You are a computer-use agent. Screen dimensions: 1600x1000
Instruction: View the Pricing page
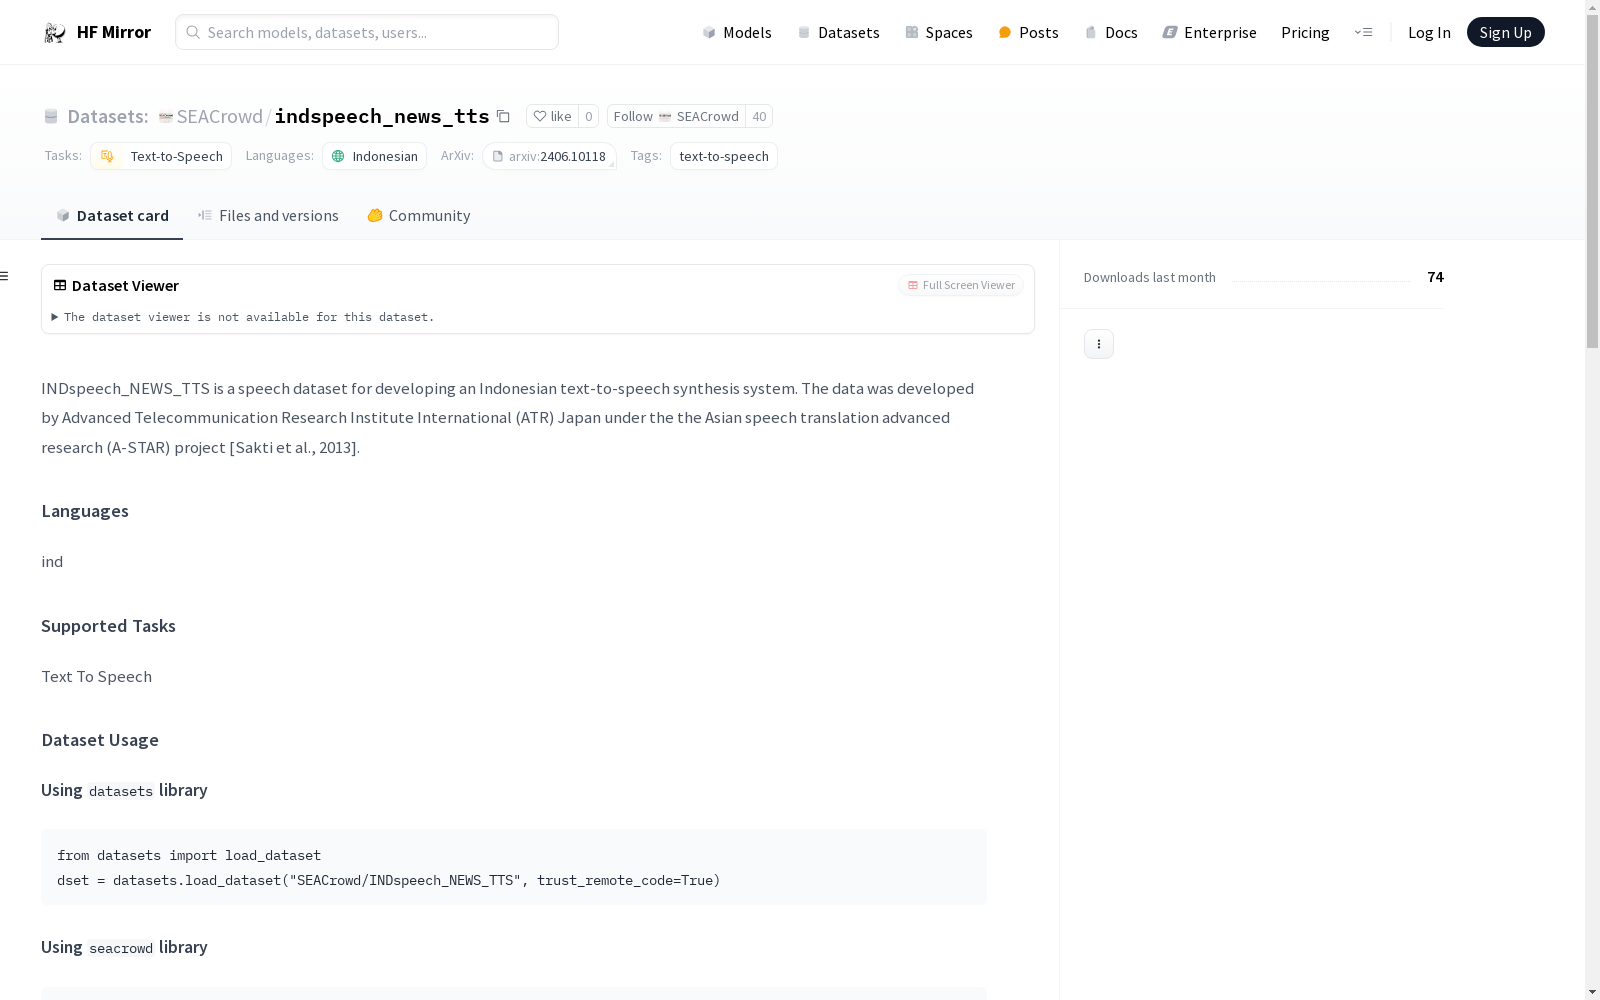(1305, 32)
